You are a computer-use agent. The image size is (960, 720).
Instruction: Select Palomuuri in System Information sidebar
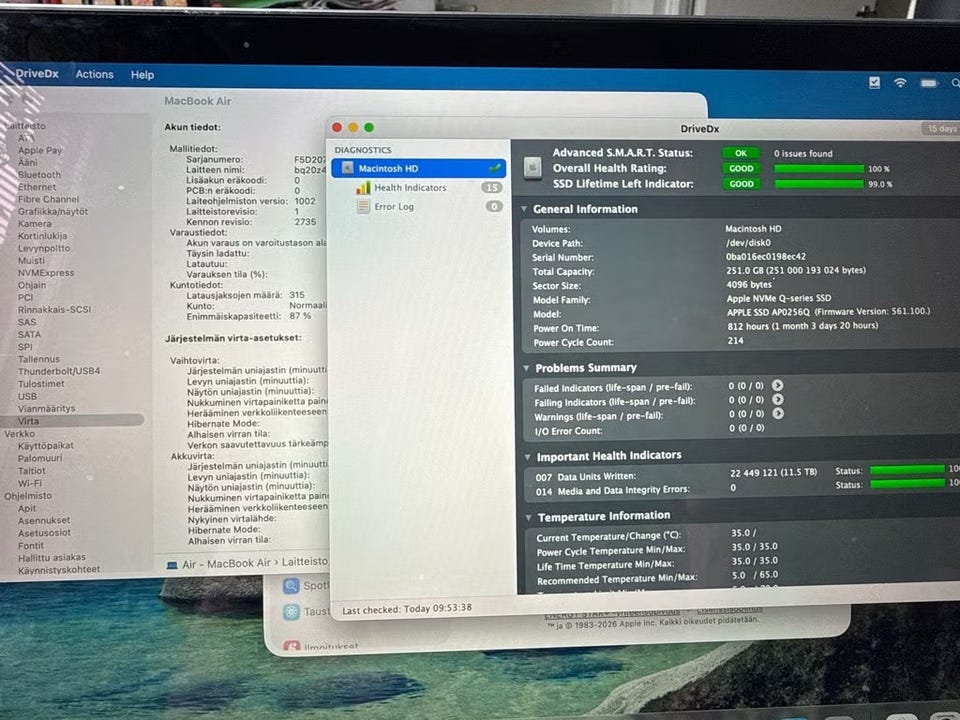[40, 458]
